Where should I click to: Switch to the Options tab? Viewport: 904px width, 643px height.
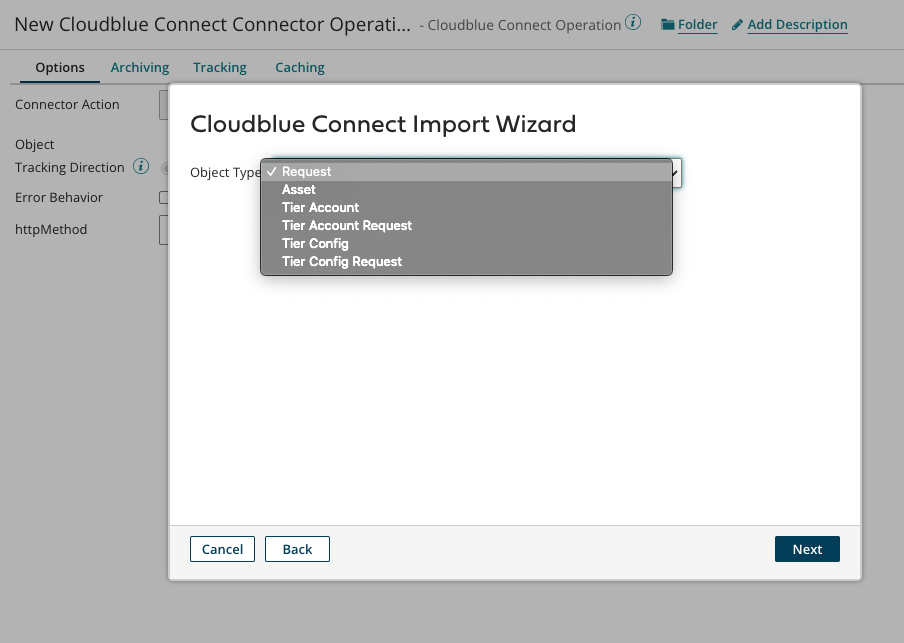pyautogui.click(x=60, y=67)
